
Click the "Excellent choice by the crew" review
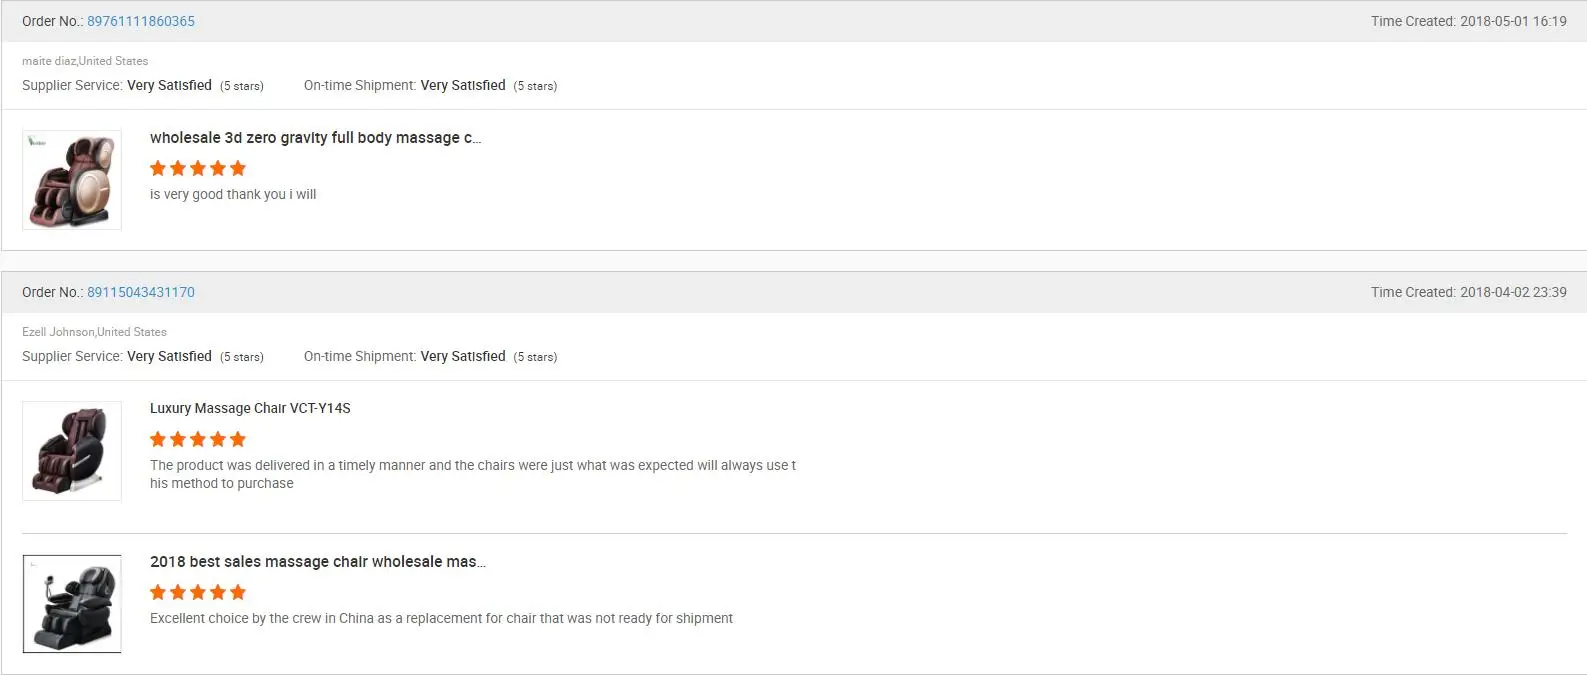pos(441,619)
